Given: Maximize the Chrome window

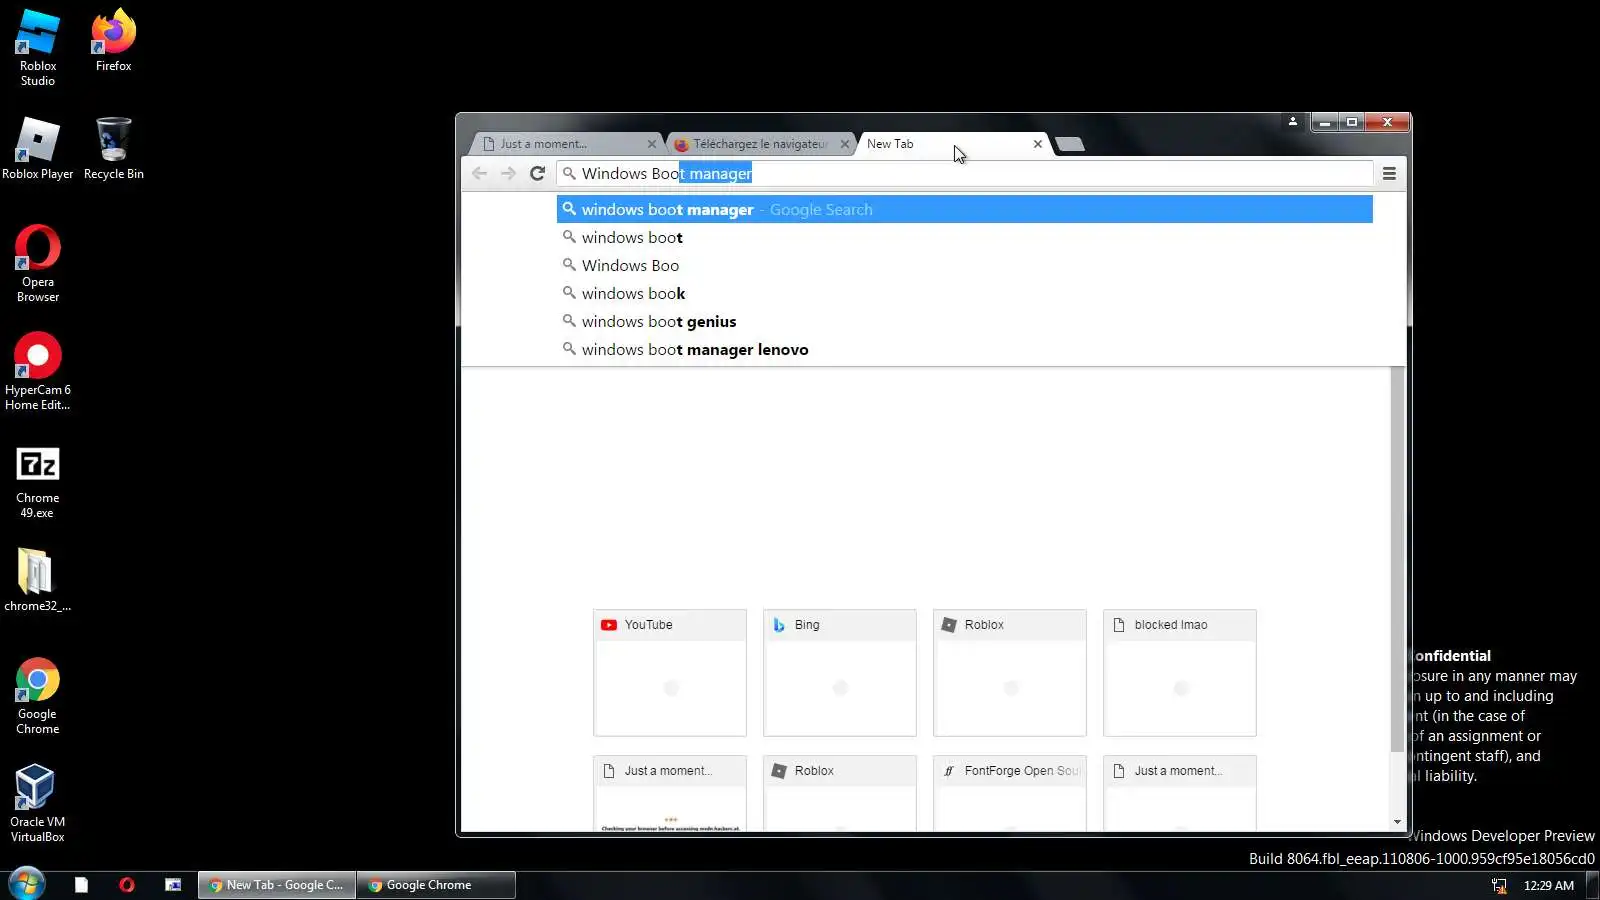Looking at the screenshot, I should [1352, 122].
